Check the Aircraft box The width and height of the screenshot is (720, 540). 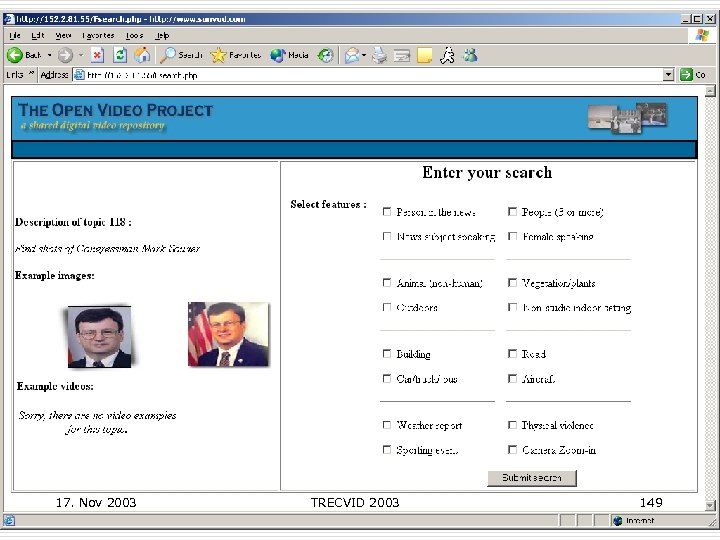(x=512, y=378)
